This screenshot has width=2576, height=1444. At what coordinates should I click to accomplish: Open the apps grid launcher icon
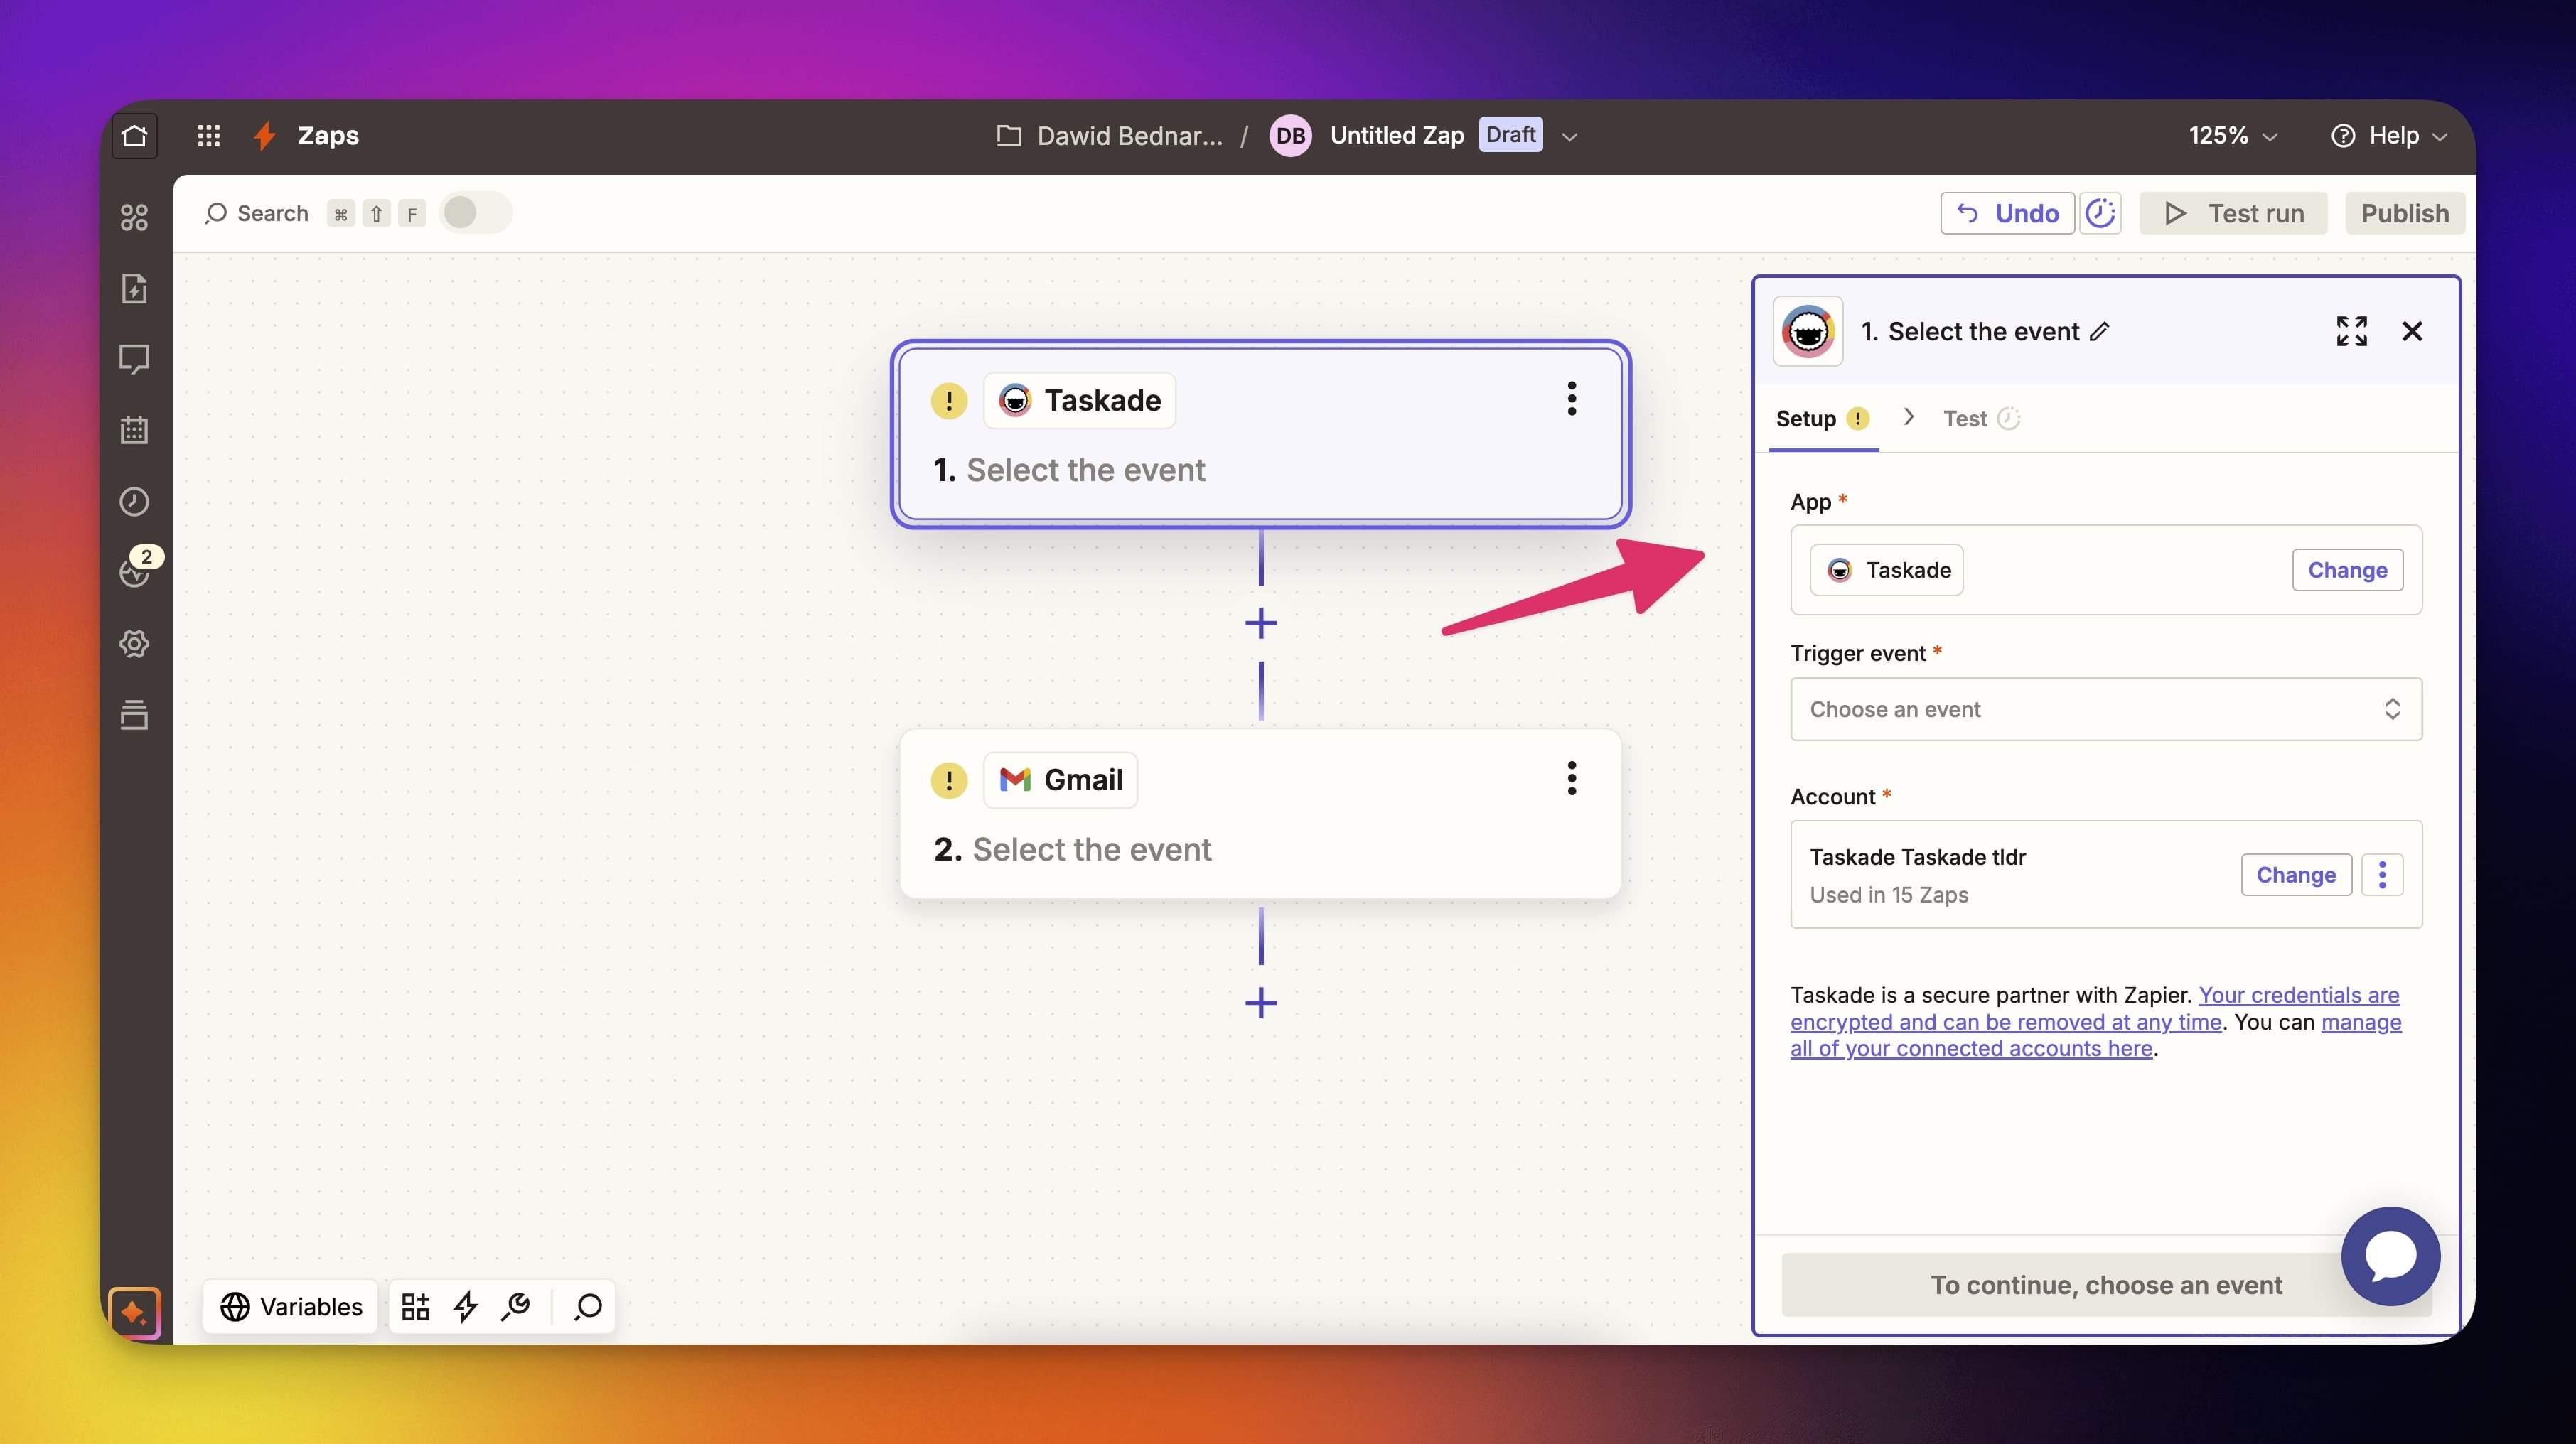click(208, 136)
